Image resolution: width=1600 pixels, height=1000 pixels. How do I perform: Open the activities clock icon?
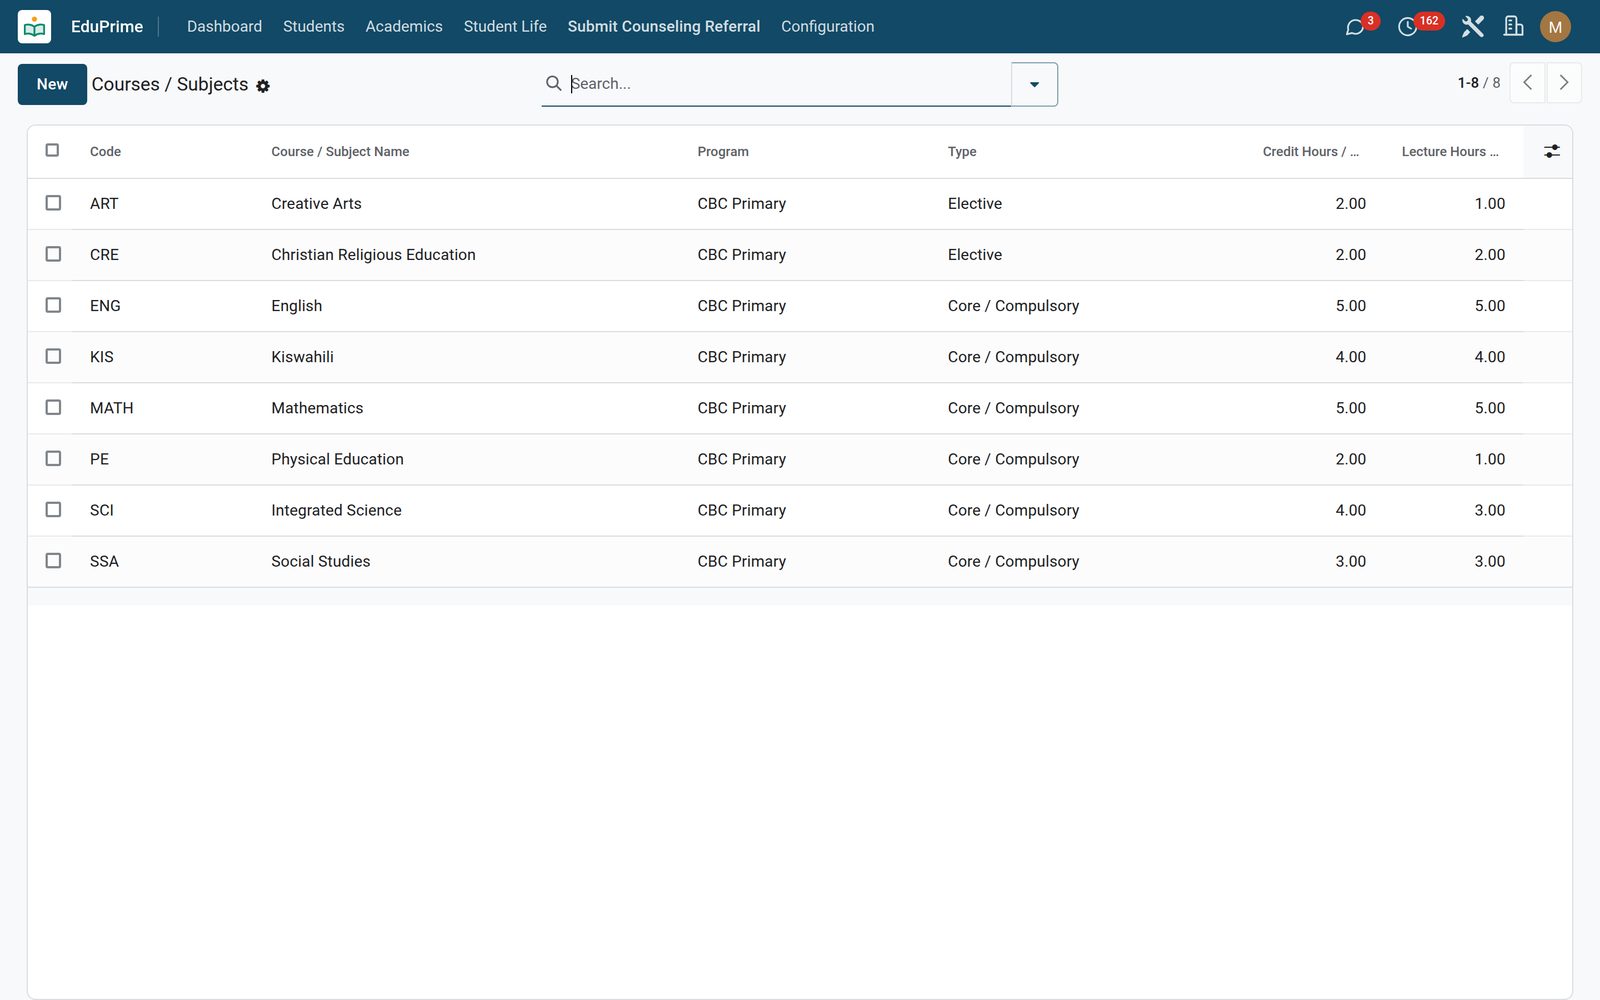pyautogui.click(x=1407, y=27)
